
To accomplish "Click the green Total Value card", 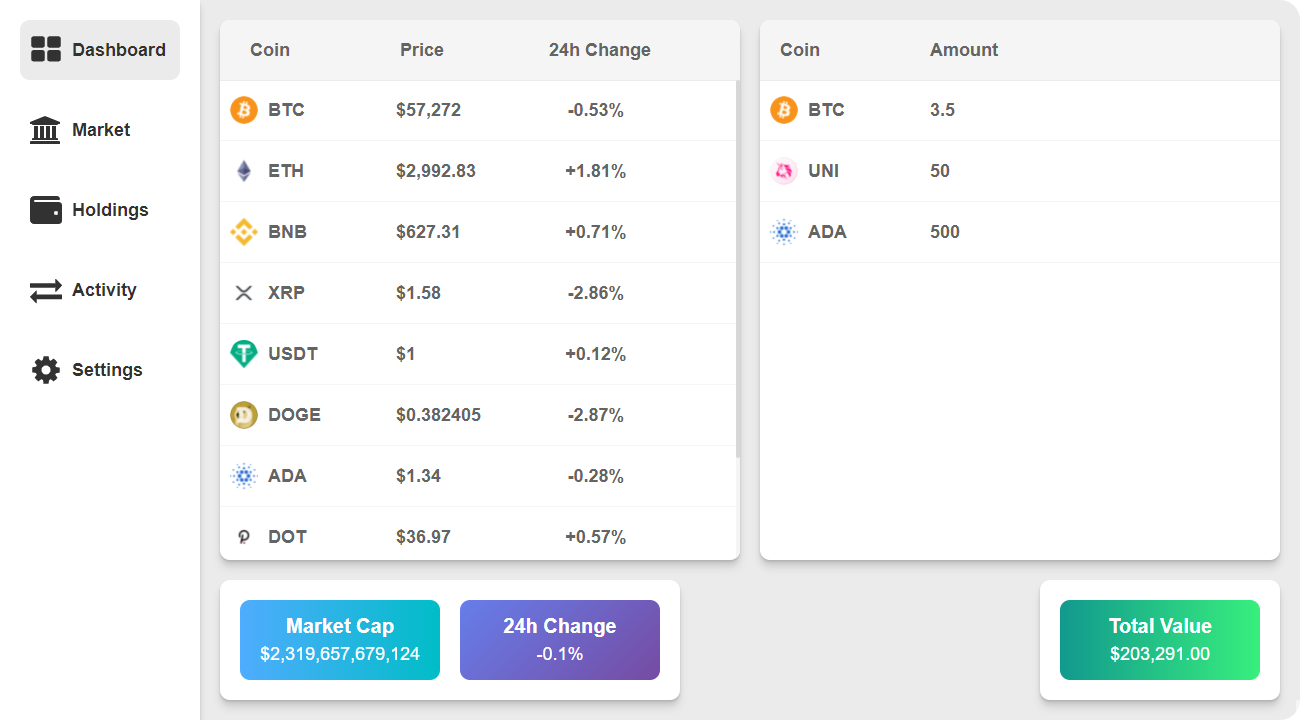I will click(1160, 640).
